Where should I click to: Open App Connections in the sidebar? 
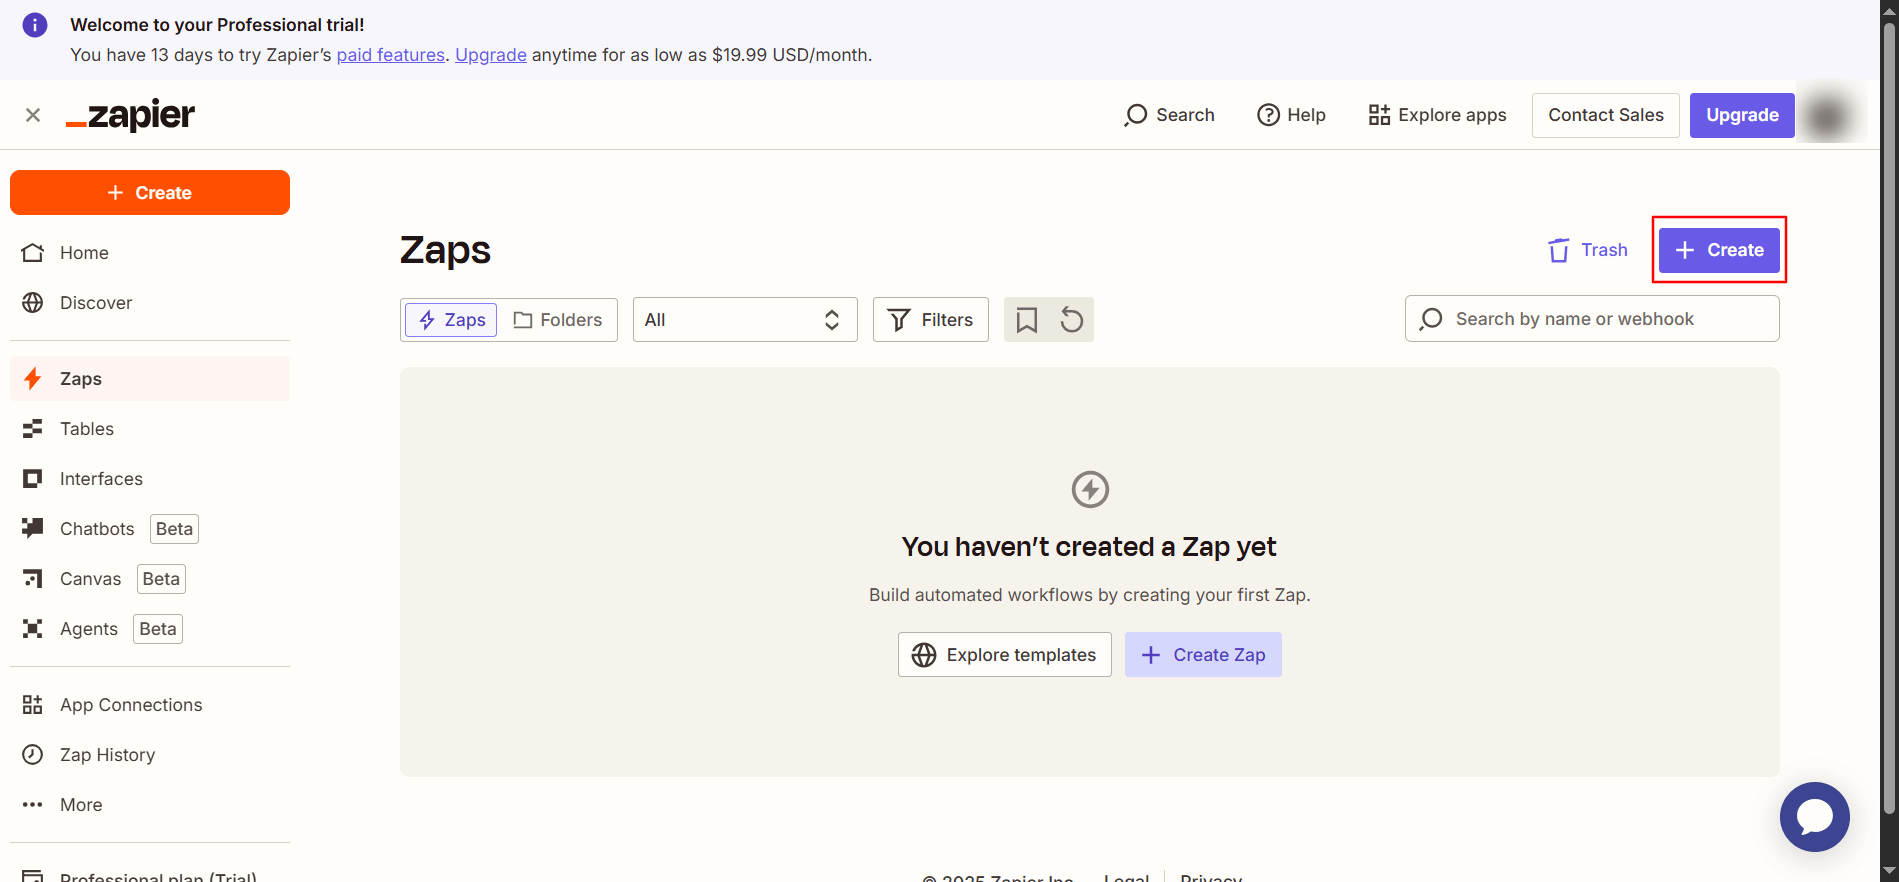(150, 705)
